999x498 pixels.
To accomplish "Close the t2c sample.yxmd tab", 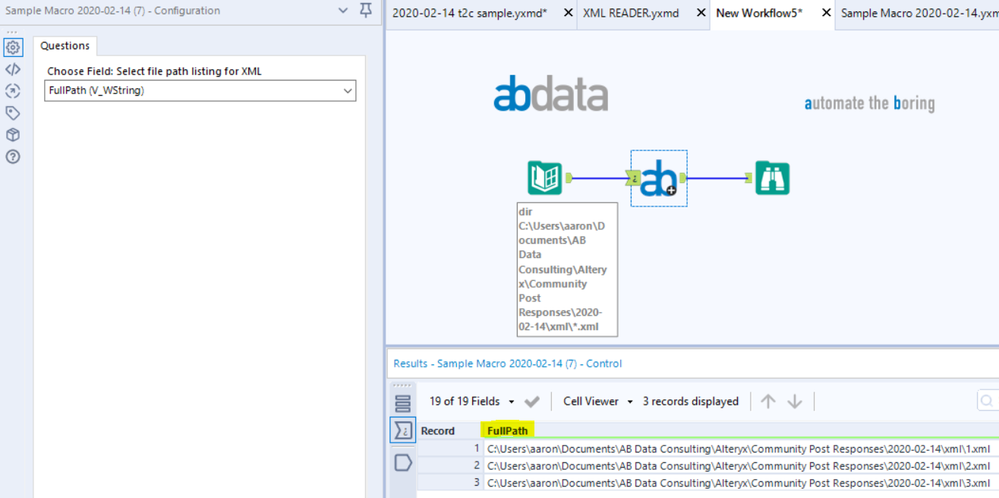I will 568,13.
